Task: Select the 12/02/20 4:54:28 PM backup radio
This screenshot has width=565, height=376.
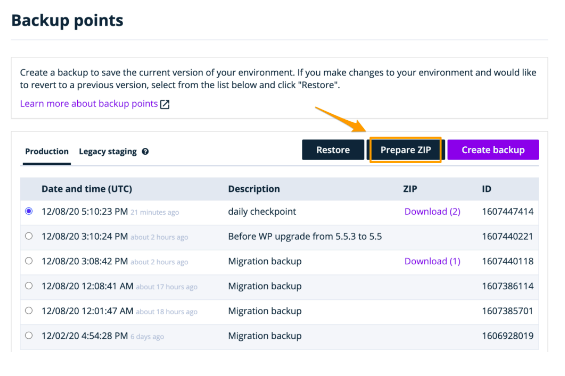Action: (x=29, y=335)
